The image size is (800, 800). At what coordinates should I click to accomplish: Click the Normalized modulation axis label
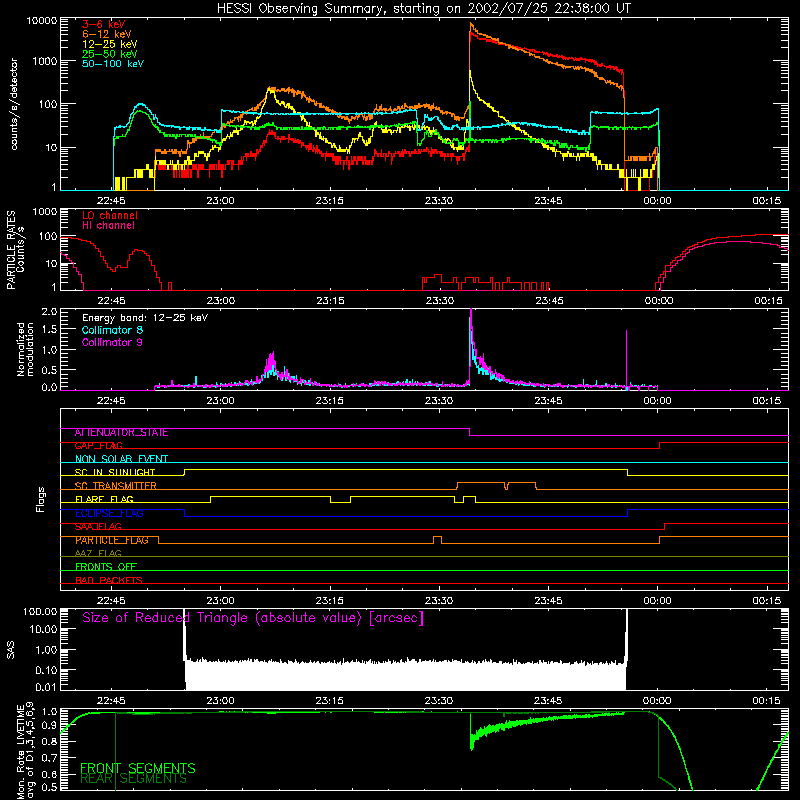[25, 349]
